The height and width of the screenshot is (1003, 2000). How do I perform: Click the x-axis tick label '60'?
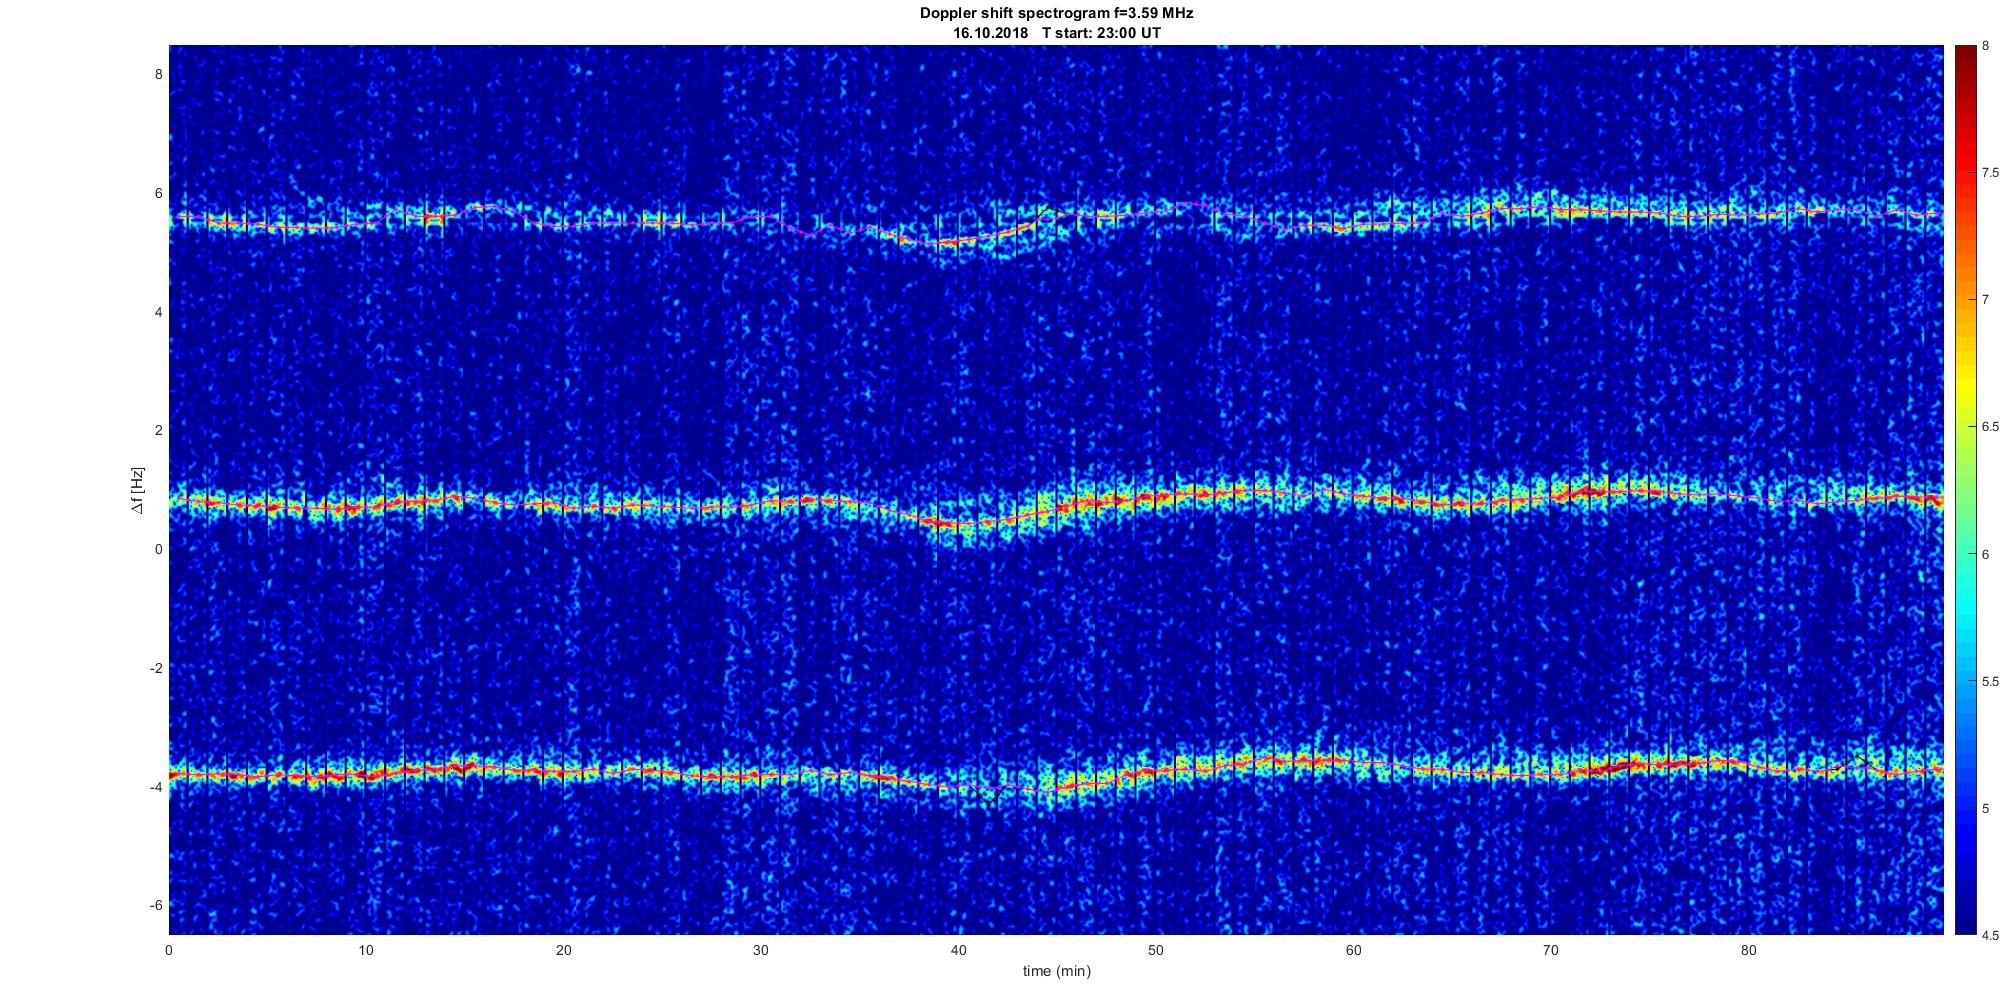tap(1353, 950)
